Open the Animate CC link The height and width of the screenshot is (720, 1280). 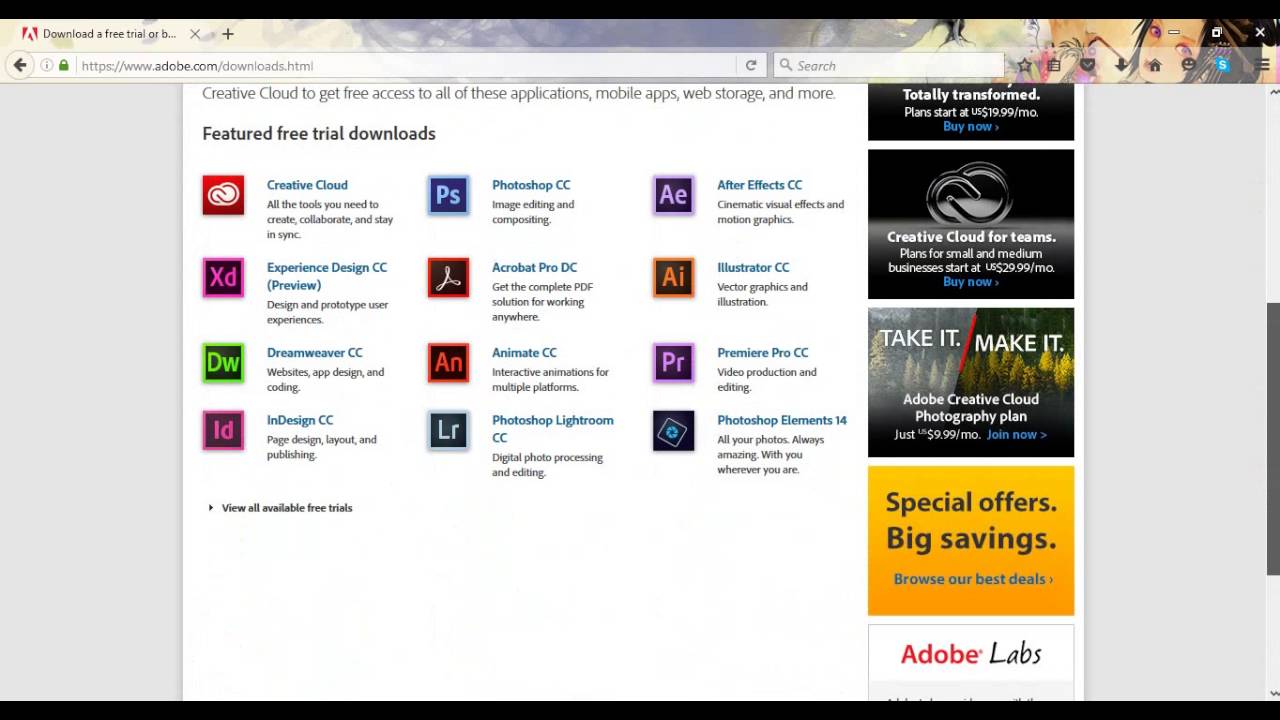(x=524, y=352)
